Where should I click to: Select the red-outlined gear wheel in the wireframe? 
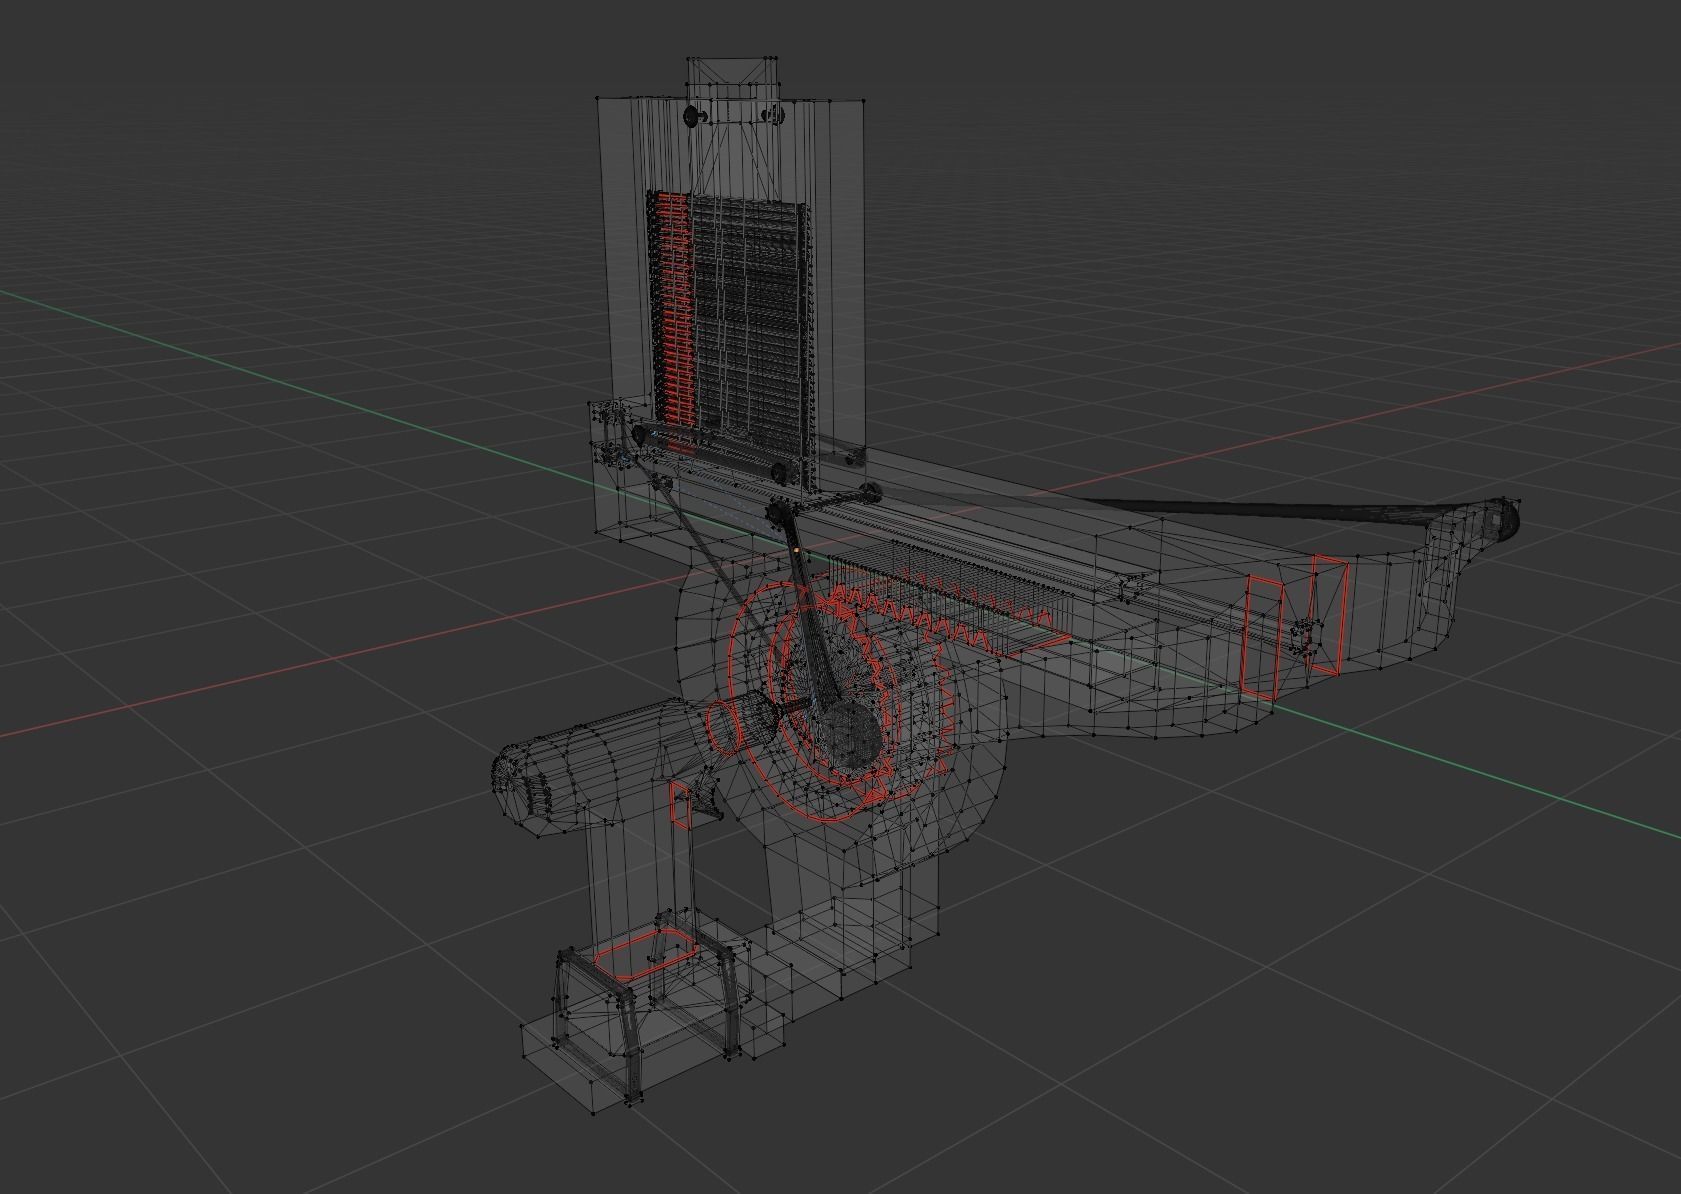(840, 700)
